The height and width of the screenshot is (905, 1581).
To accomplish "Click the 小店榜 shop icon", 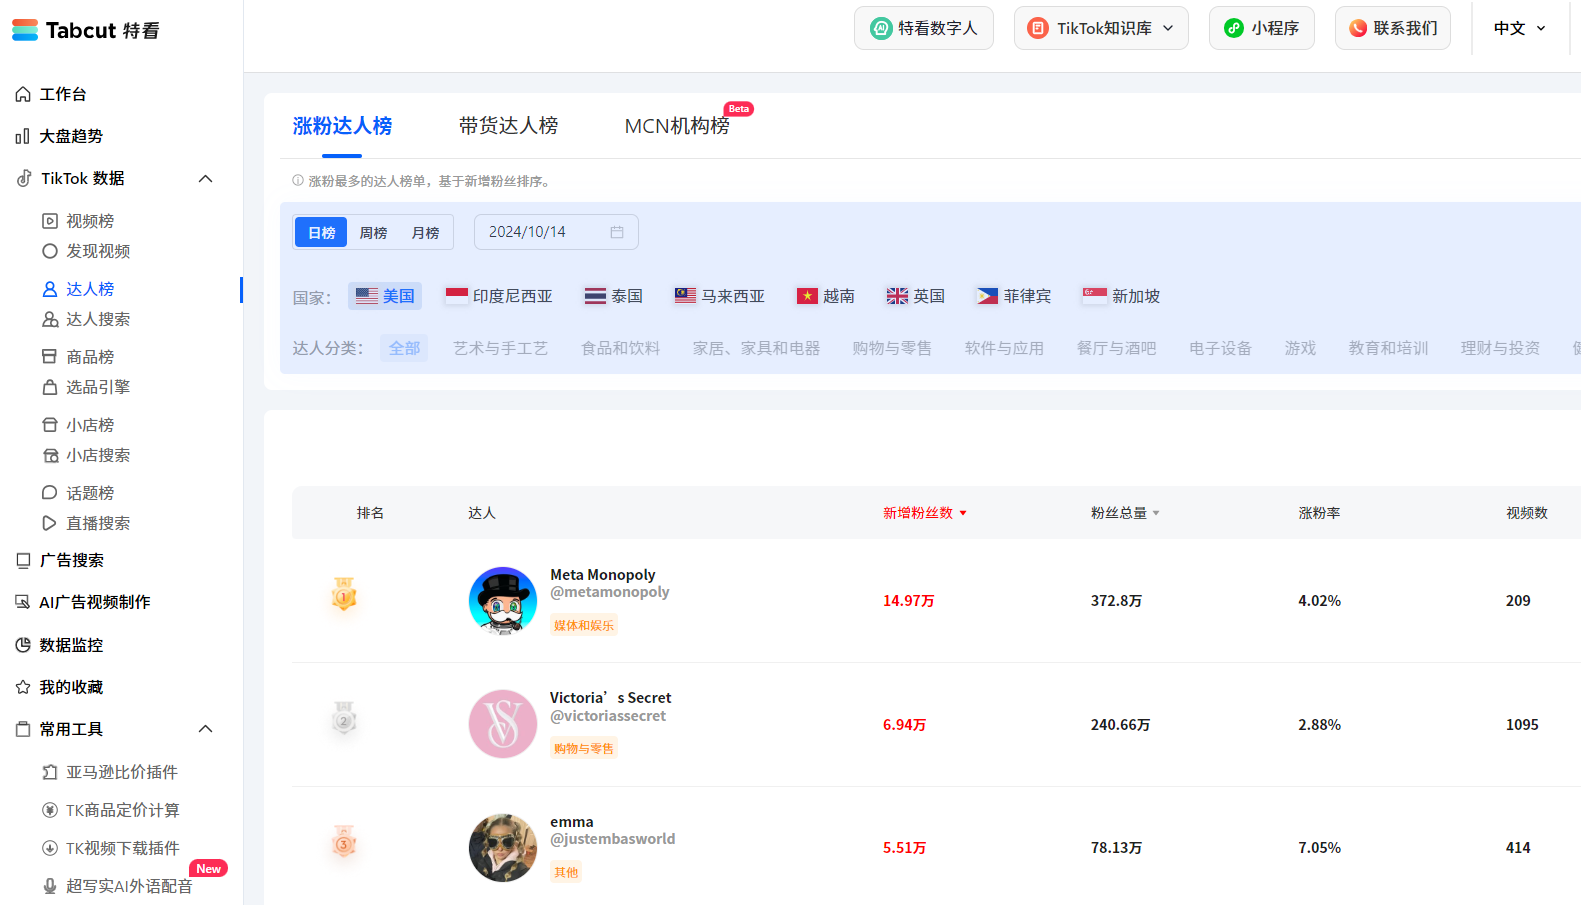I will [50, 425].
